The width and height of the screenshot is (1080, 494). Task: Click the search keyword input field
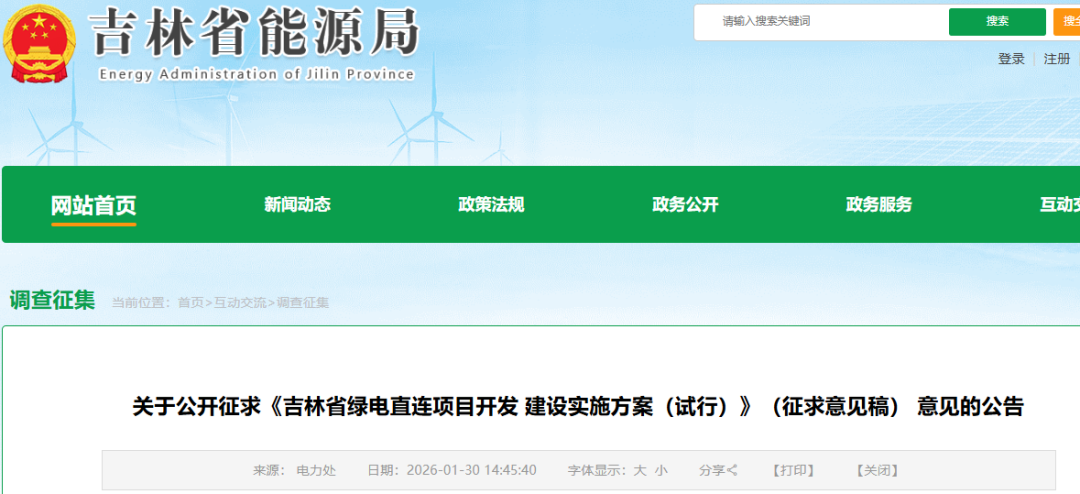tap(820, 21)
